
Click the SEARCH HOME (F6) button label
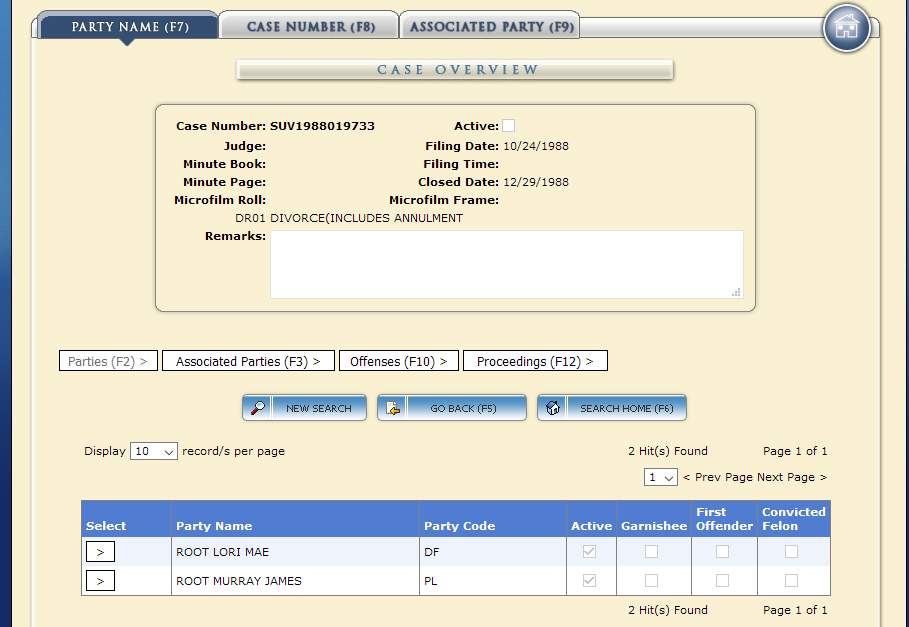point(627,409)
